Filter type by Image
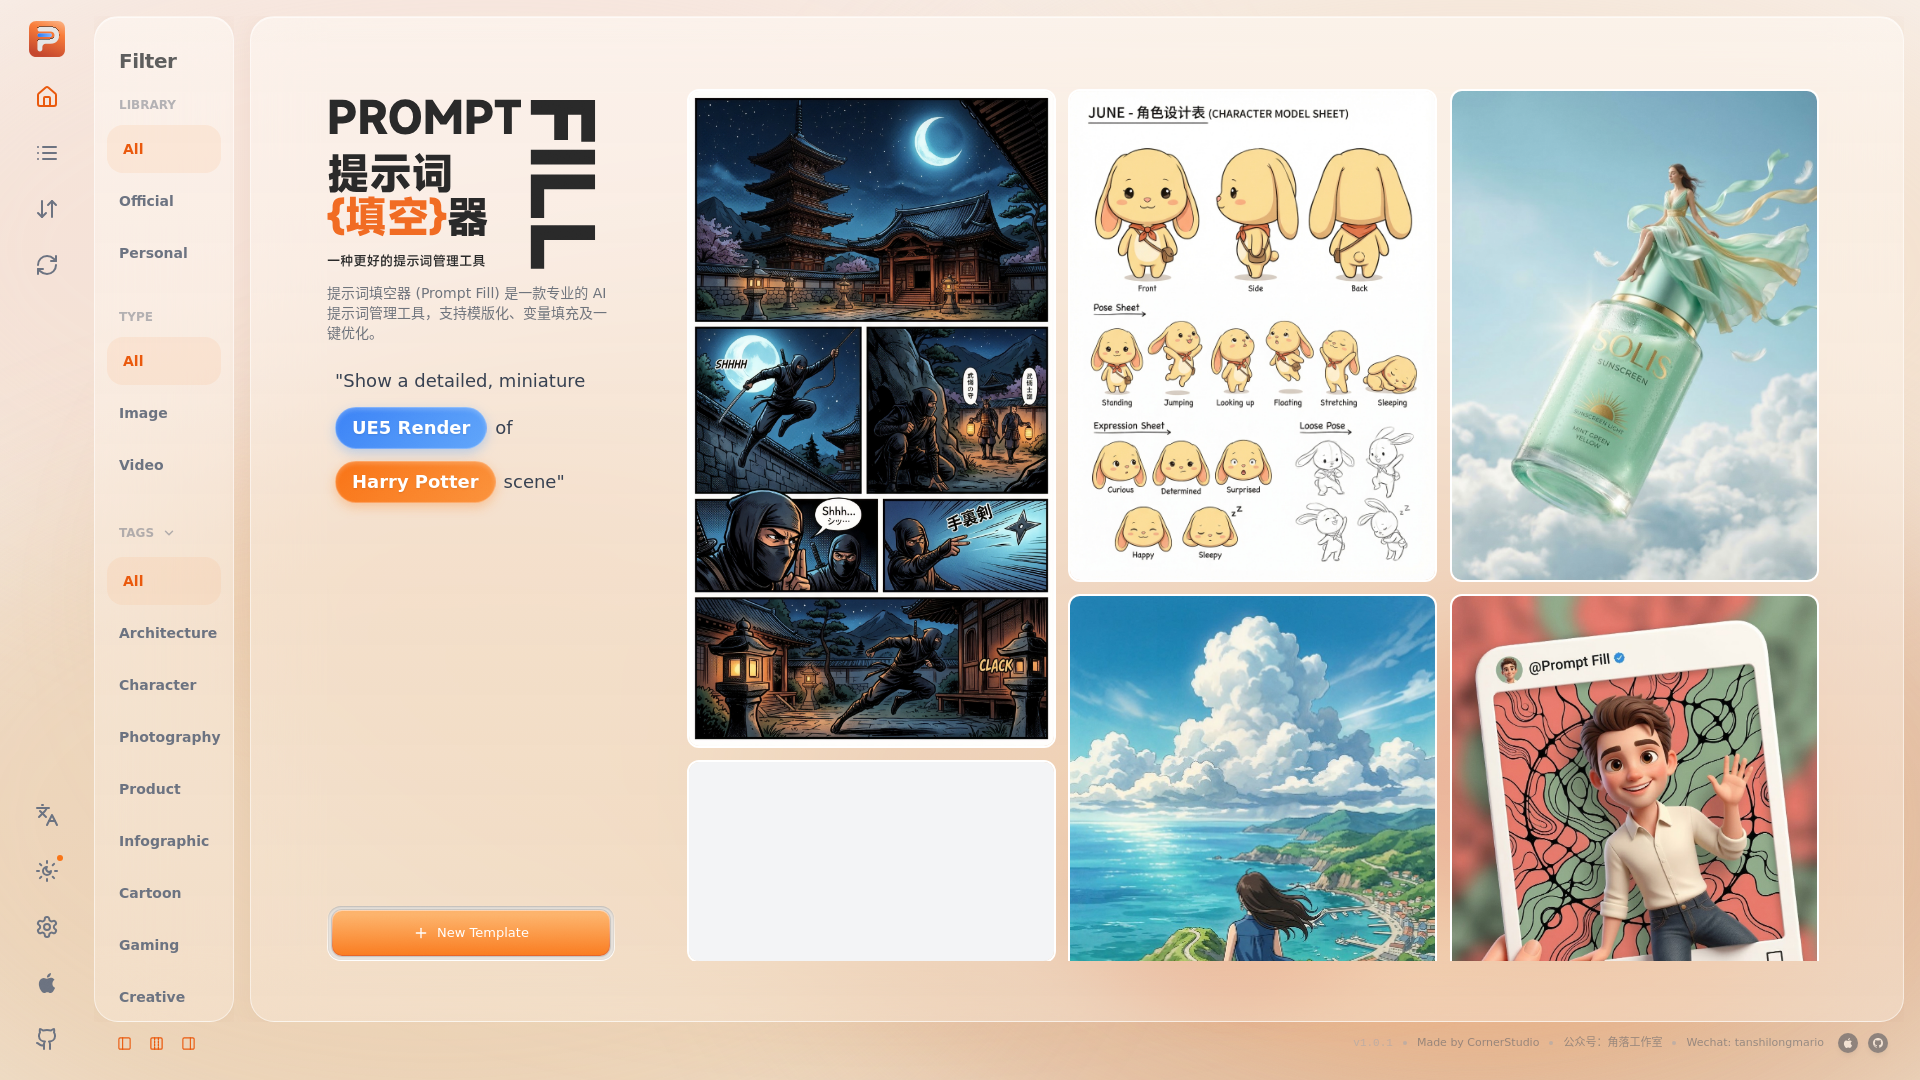The image size is (1920, 1080). (x=164, y=413)
